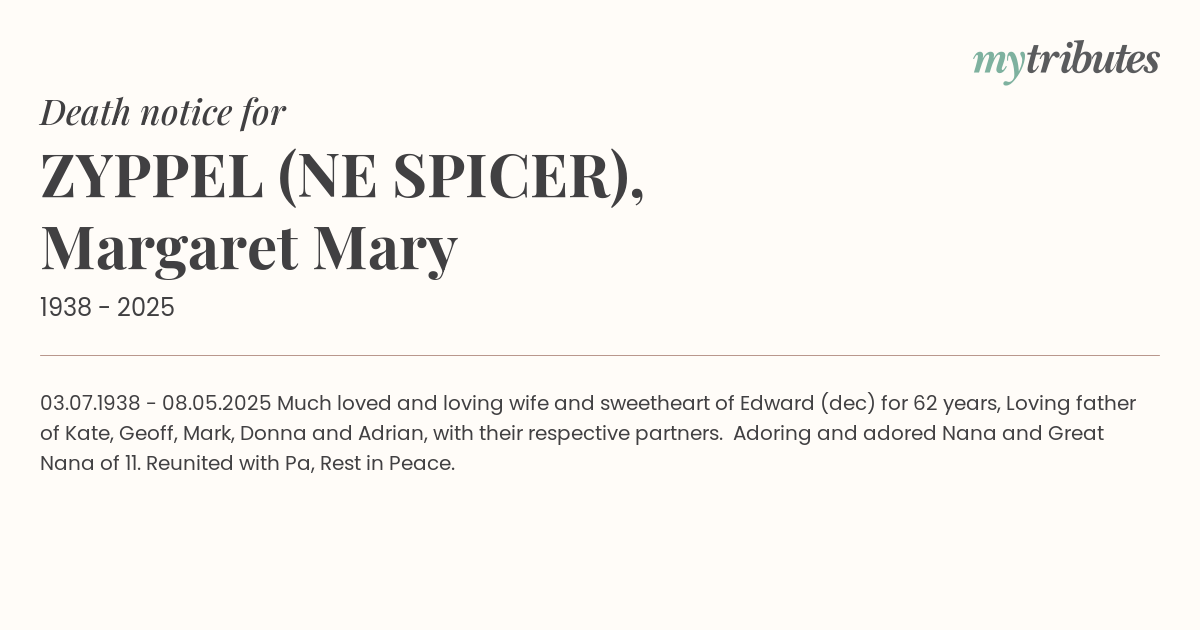Click the green "my" part of logo
The image size is (1200, 630).
point(999,65)
